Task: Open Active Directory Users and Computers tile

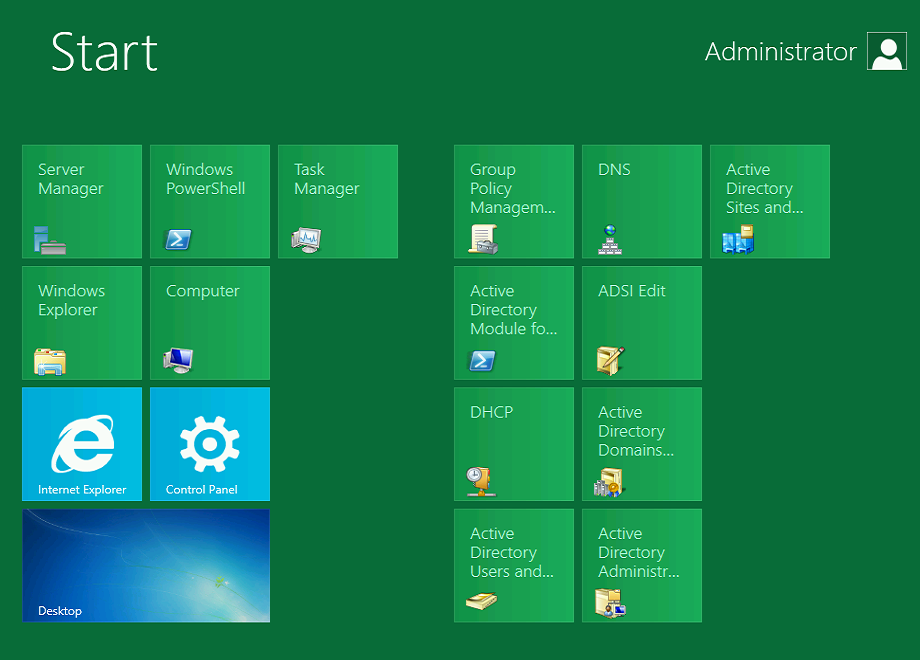Action: (514, 566)
